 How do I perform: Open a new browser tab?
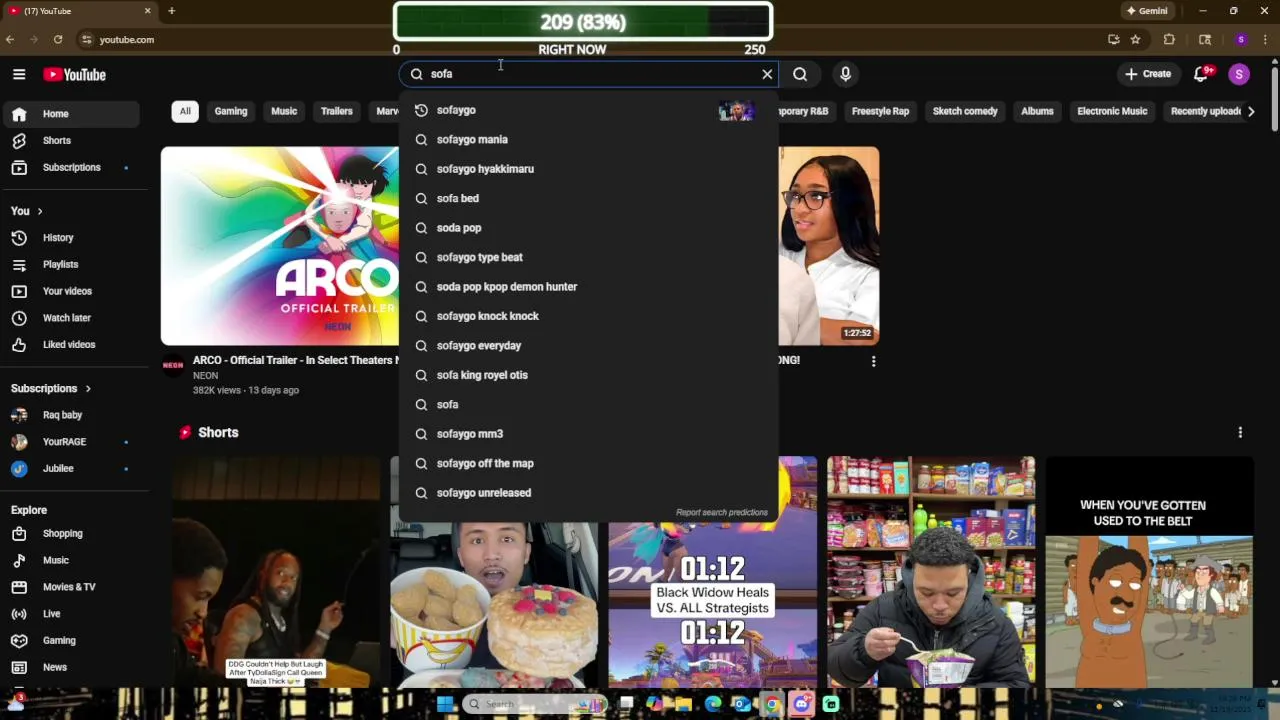tap(171, 11)
